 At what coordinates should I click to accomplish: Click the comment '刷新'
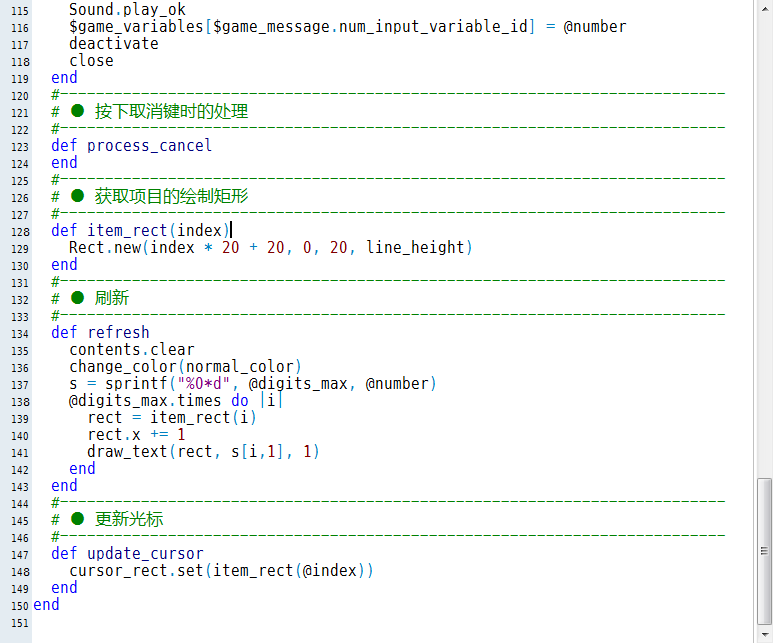tap(112, 298)
